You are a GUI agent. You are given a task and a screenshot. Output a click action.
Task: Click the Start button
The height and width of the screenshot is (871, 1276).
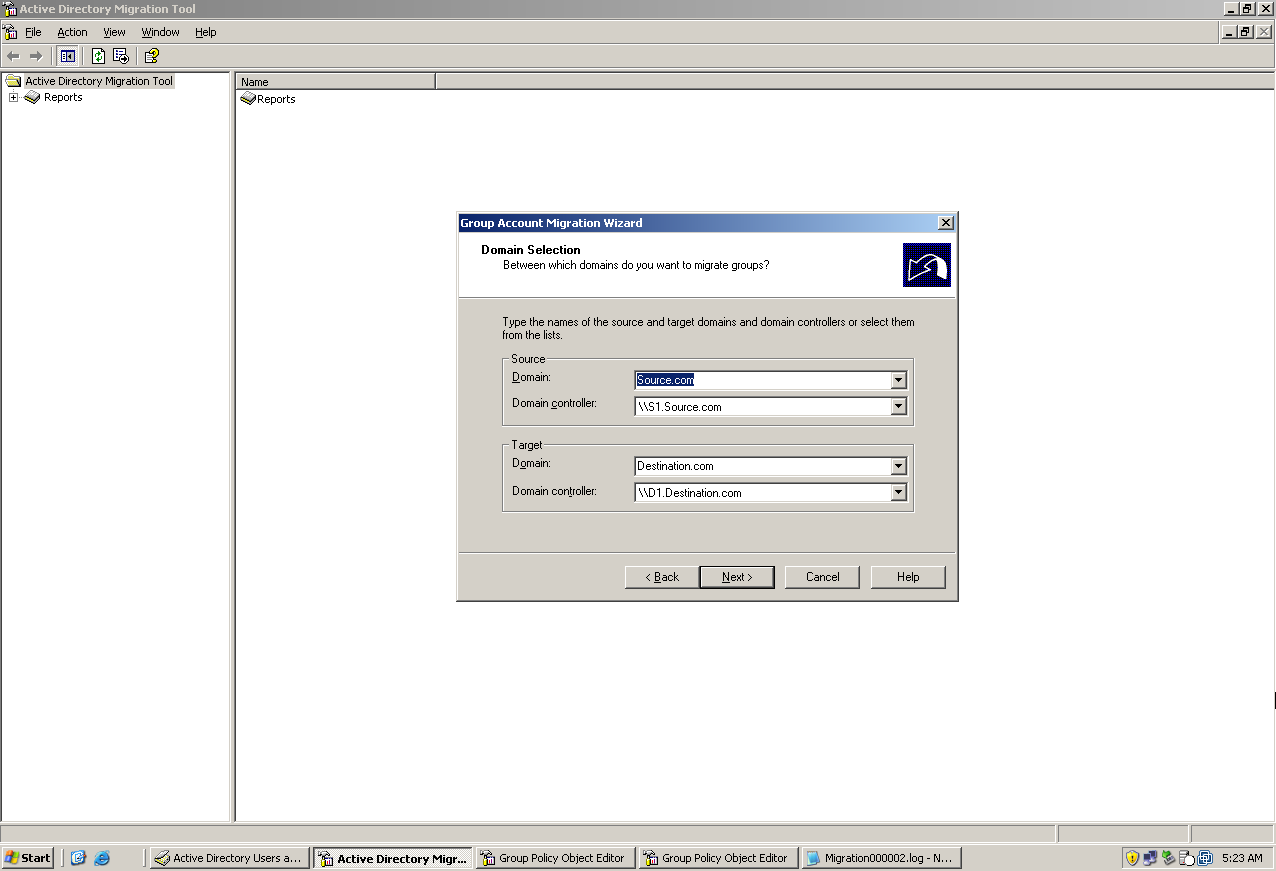click(x=28, y=858)
